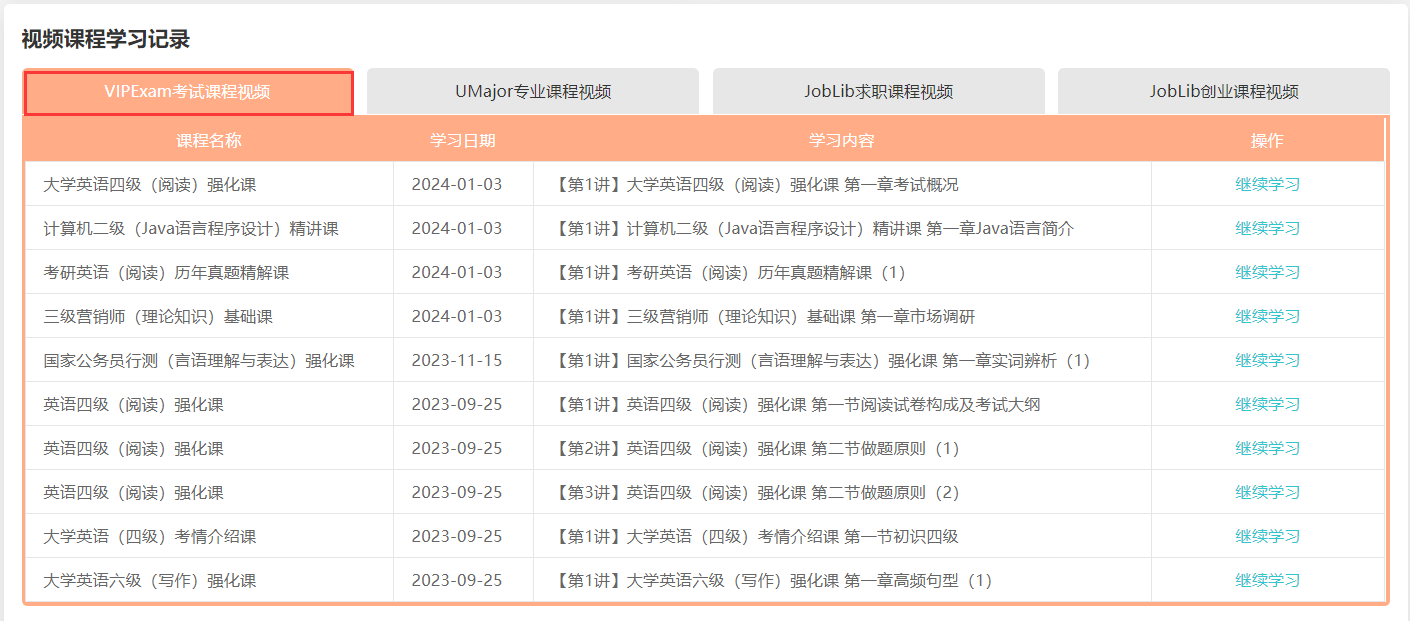Click the 视频课程学习记录 page heading
This screenshot has width=1410, height=621.
tap(105, 39)
